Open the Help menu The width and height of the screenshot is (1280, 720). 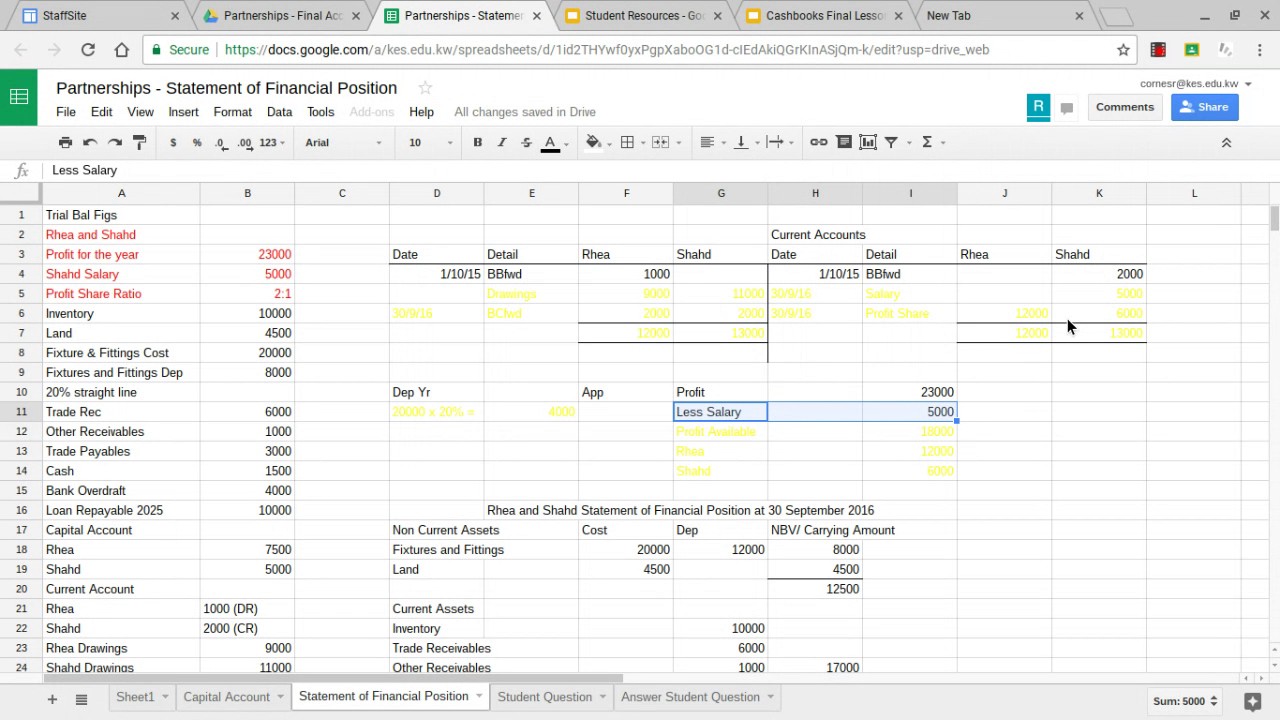pyautogui.click(x=421, y=112)
